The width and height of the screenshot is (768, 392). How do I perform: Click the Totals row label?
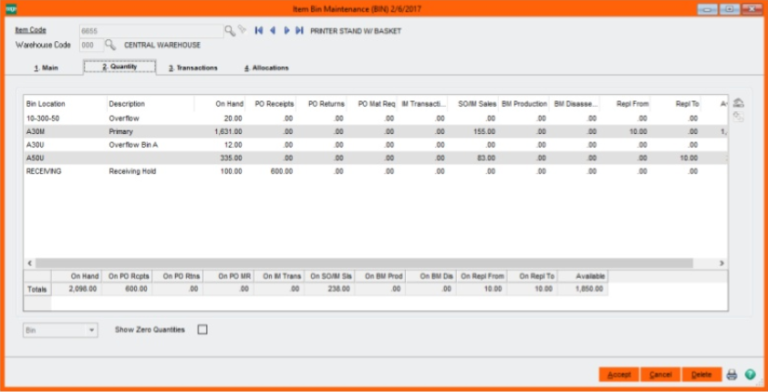tap(37, 289)
